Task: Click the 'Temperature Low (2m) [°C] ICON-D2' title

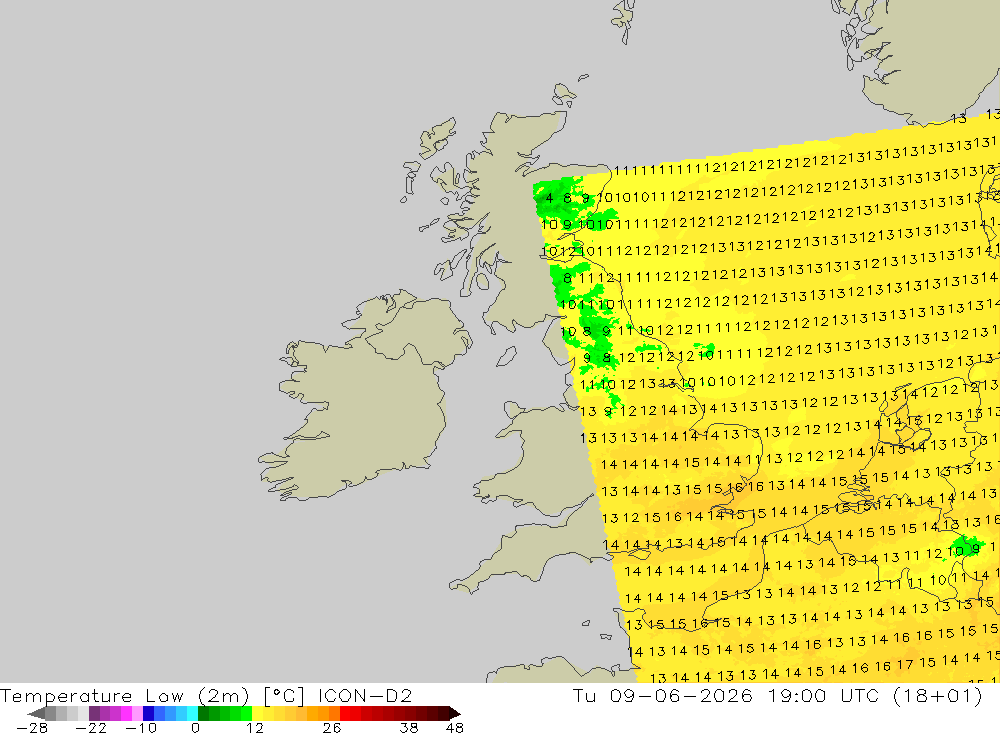Action: click(206, 695)
